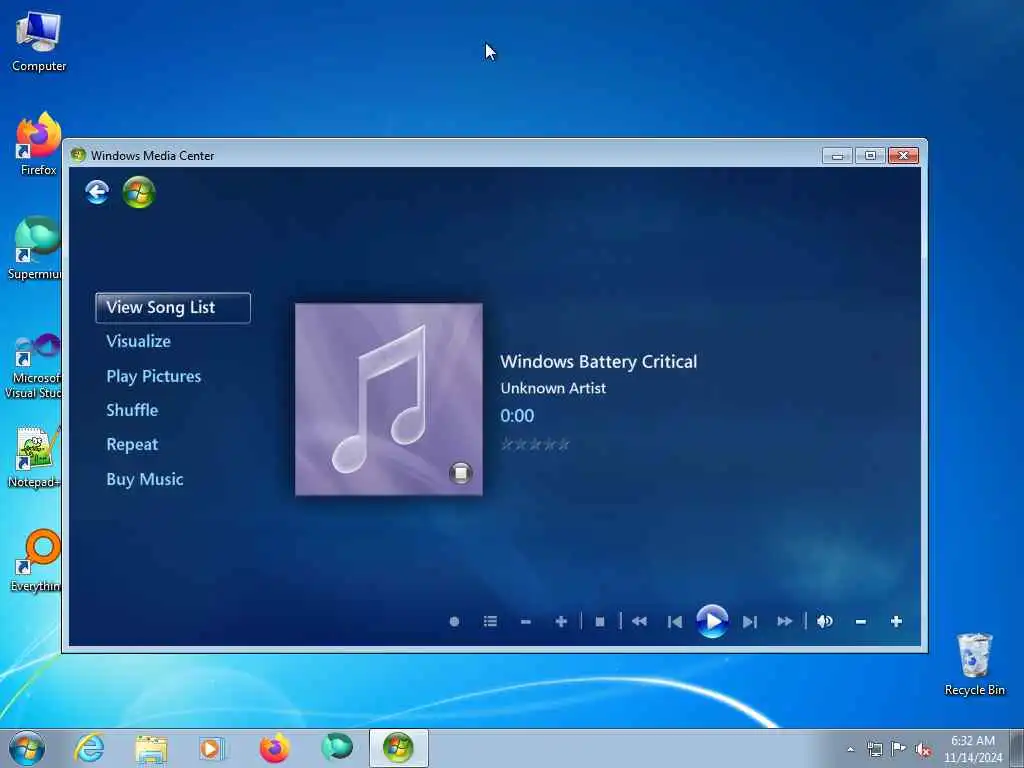The image size is (1024, 768).
Task: Click the music note album art
Action: (x=389, y=399)
